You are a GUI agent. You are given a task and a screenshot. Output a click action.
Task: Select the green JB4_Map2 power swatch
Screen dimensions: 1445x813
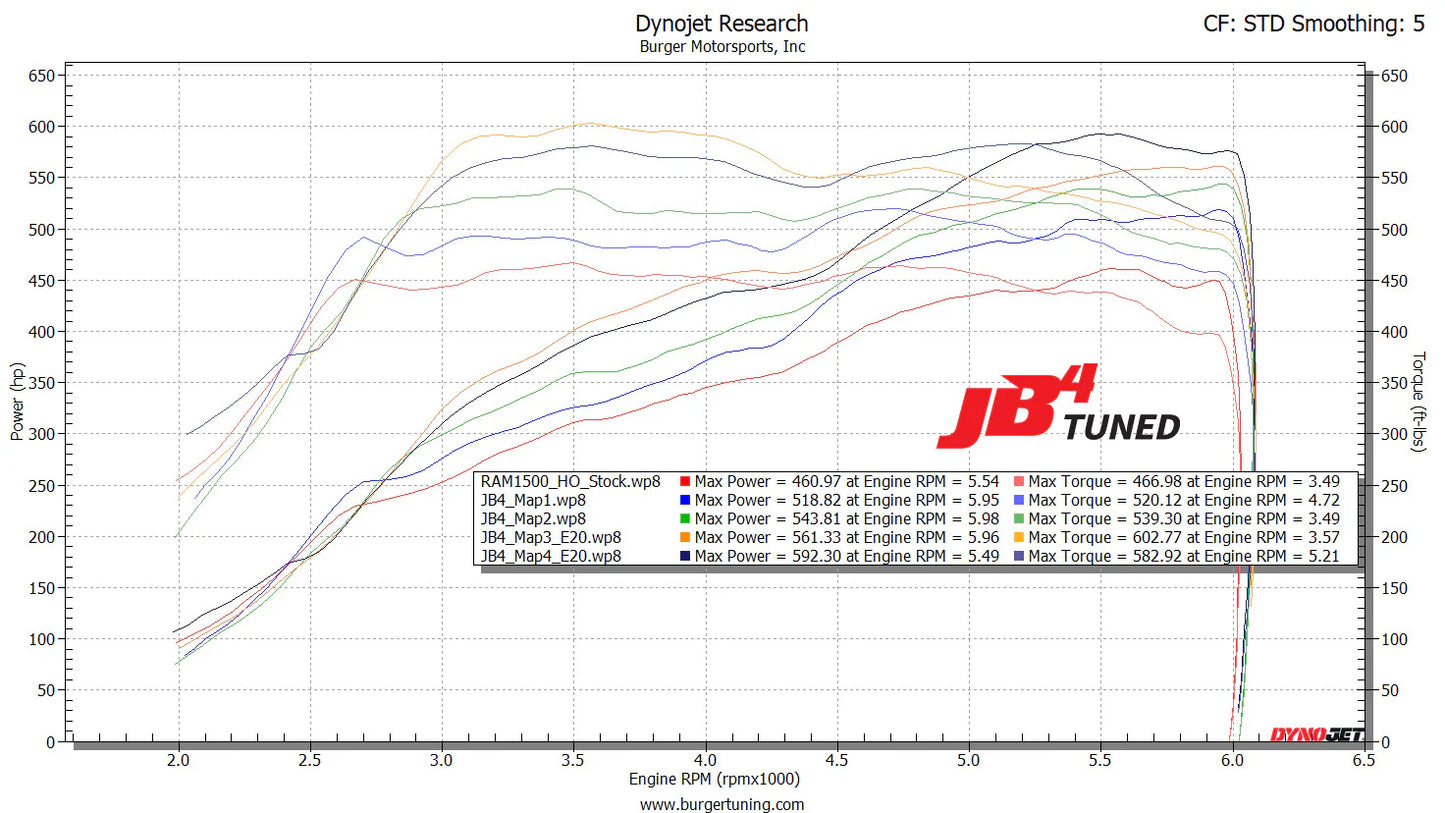point(686,519)
